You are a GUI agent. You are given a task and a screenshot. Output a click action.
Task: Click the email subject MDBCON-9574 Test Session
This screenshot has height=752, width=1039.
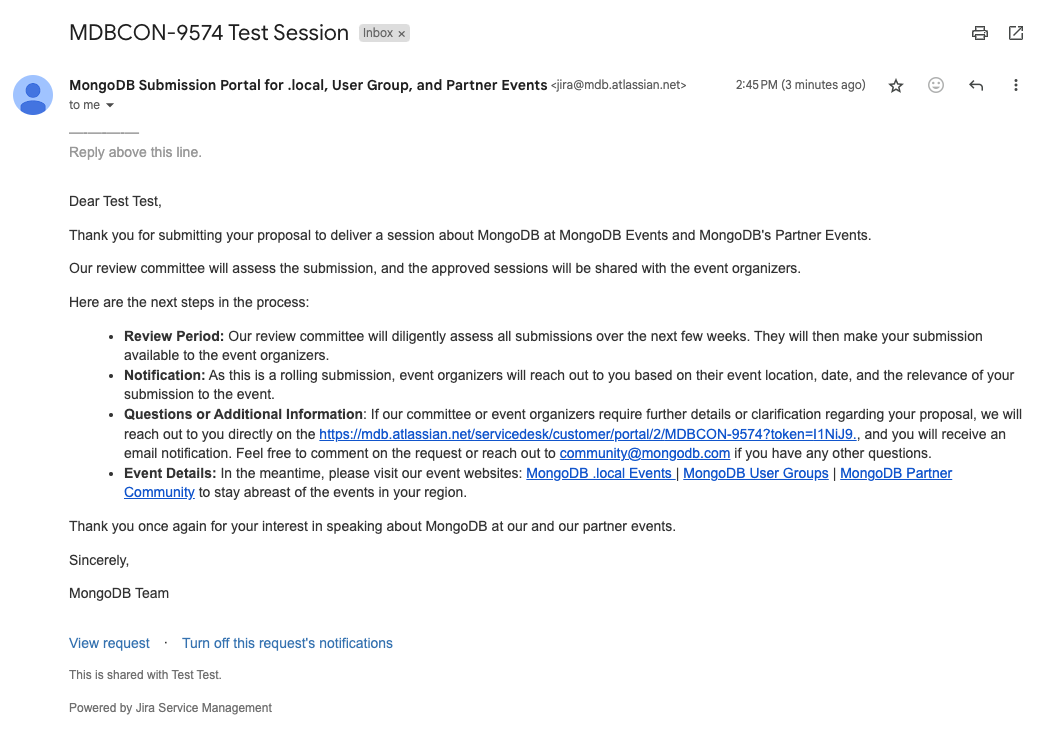coord(209,32)
